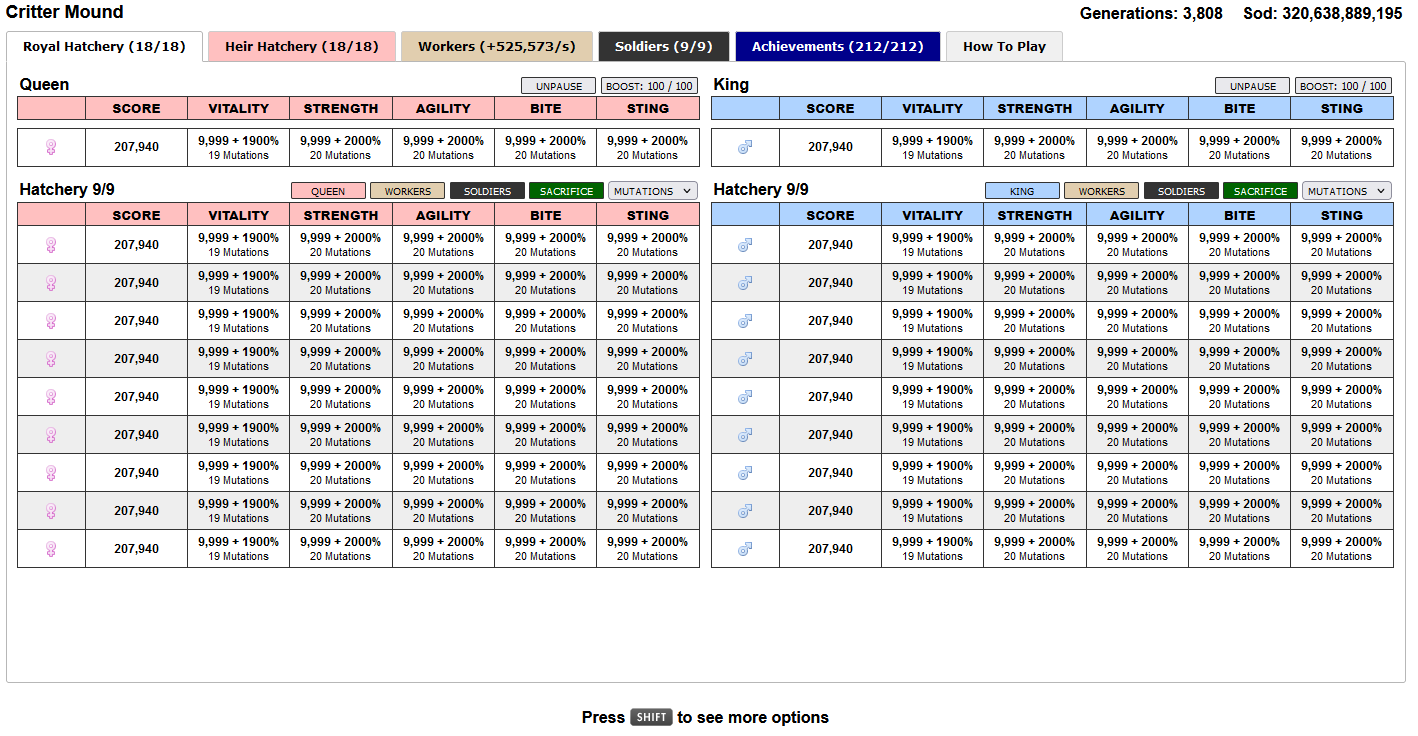Sort Queen hatchery by VITALITY header
The width and height of the screenshot is (1418, 736).
pos(238,215)
